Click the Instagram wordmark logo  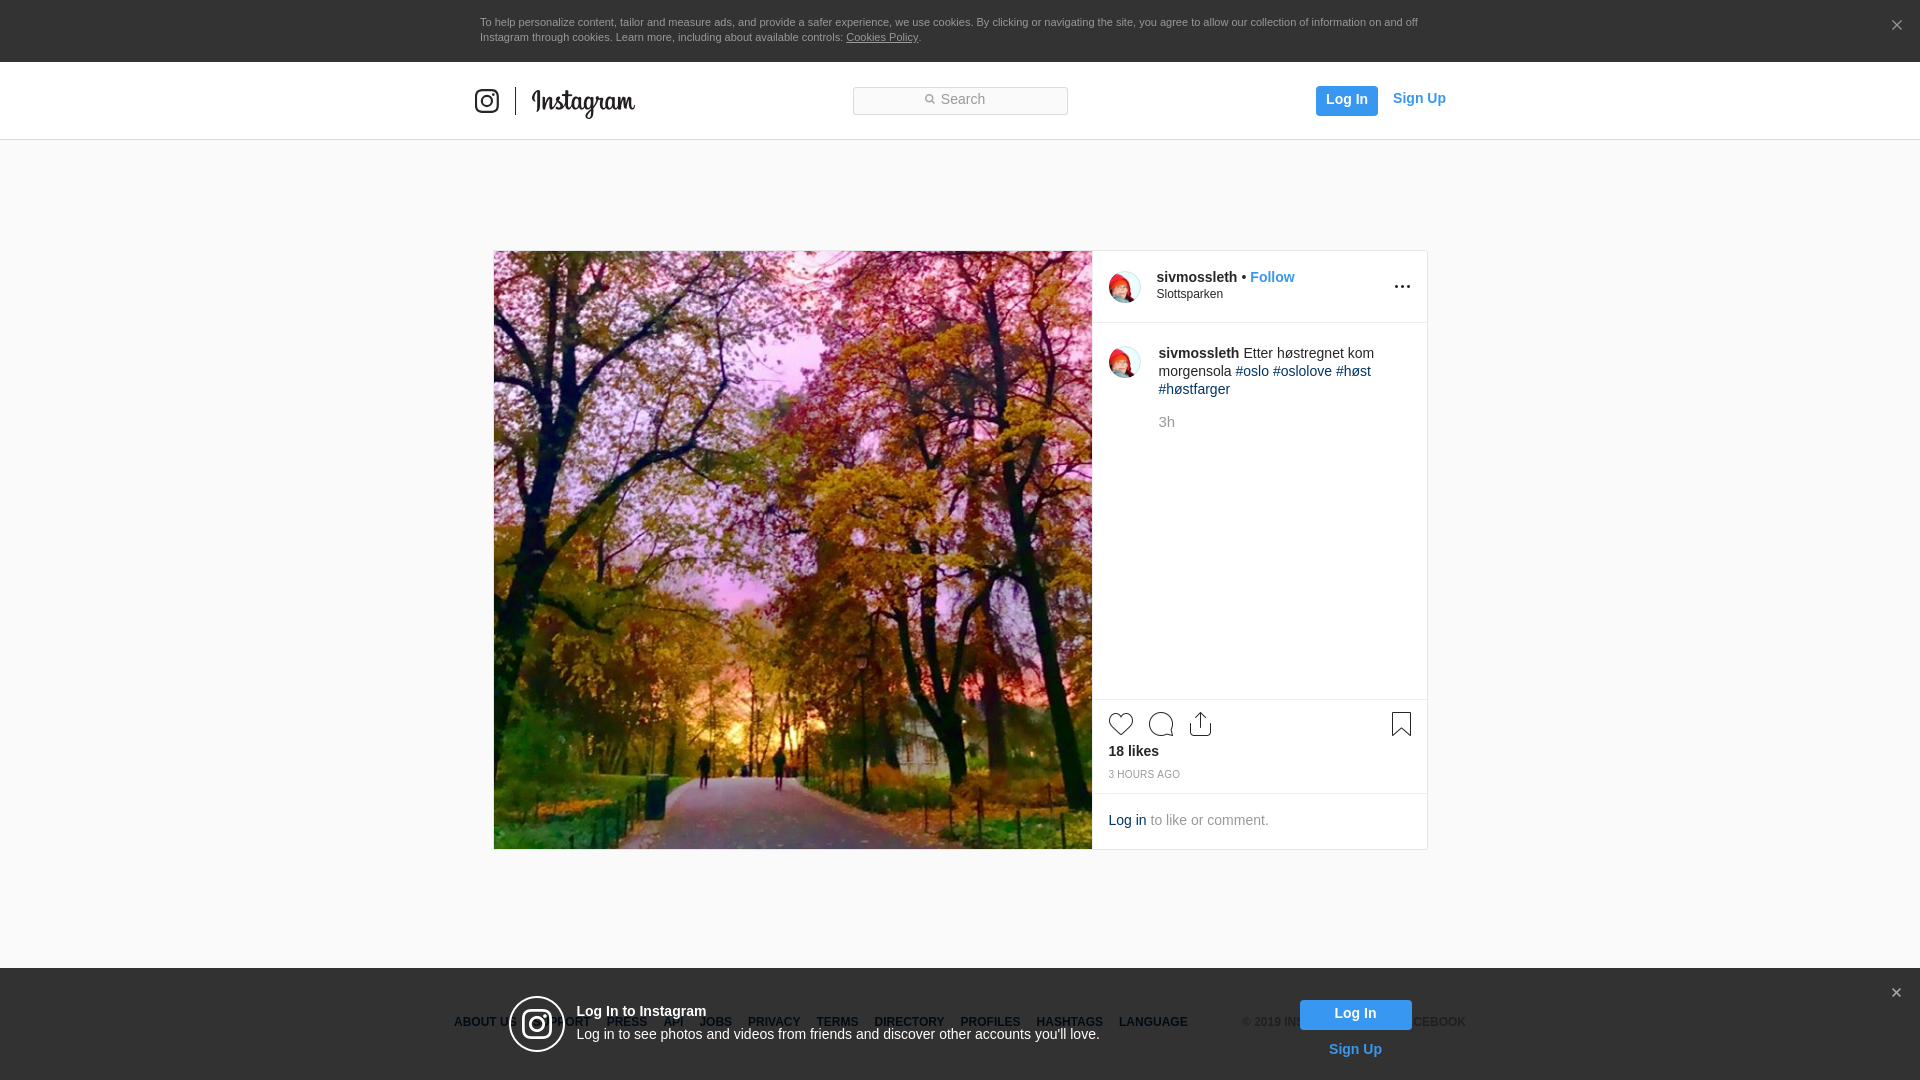pos(583,102)
